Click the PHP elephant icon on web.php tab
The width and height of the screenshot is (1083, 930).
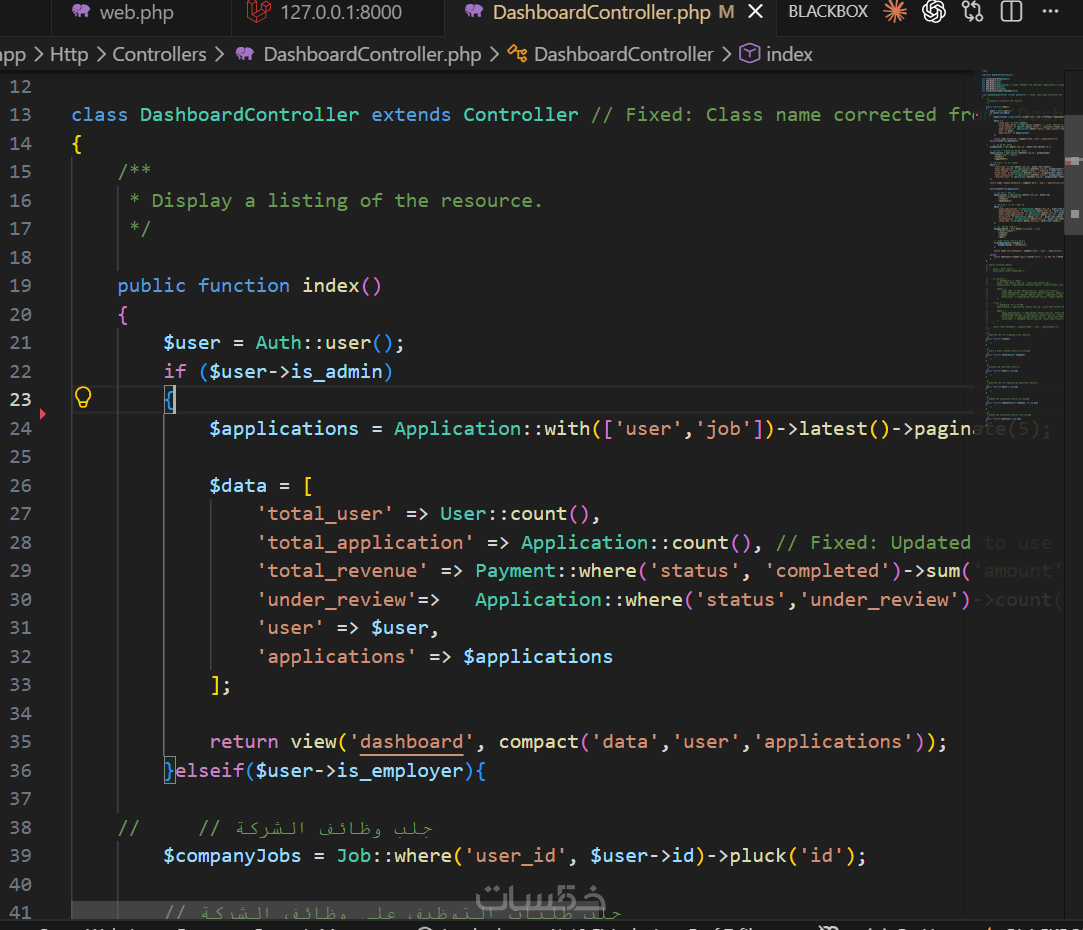click(81, 11)
